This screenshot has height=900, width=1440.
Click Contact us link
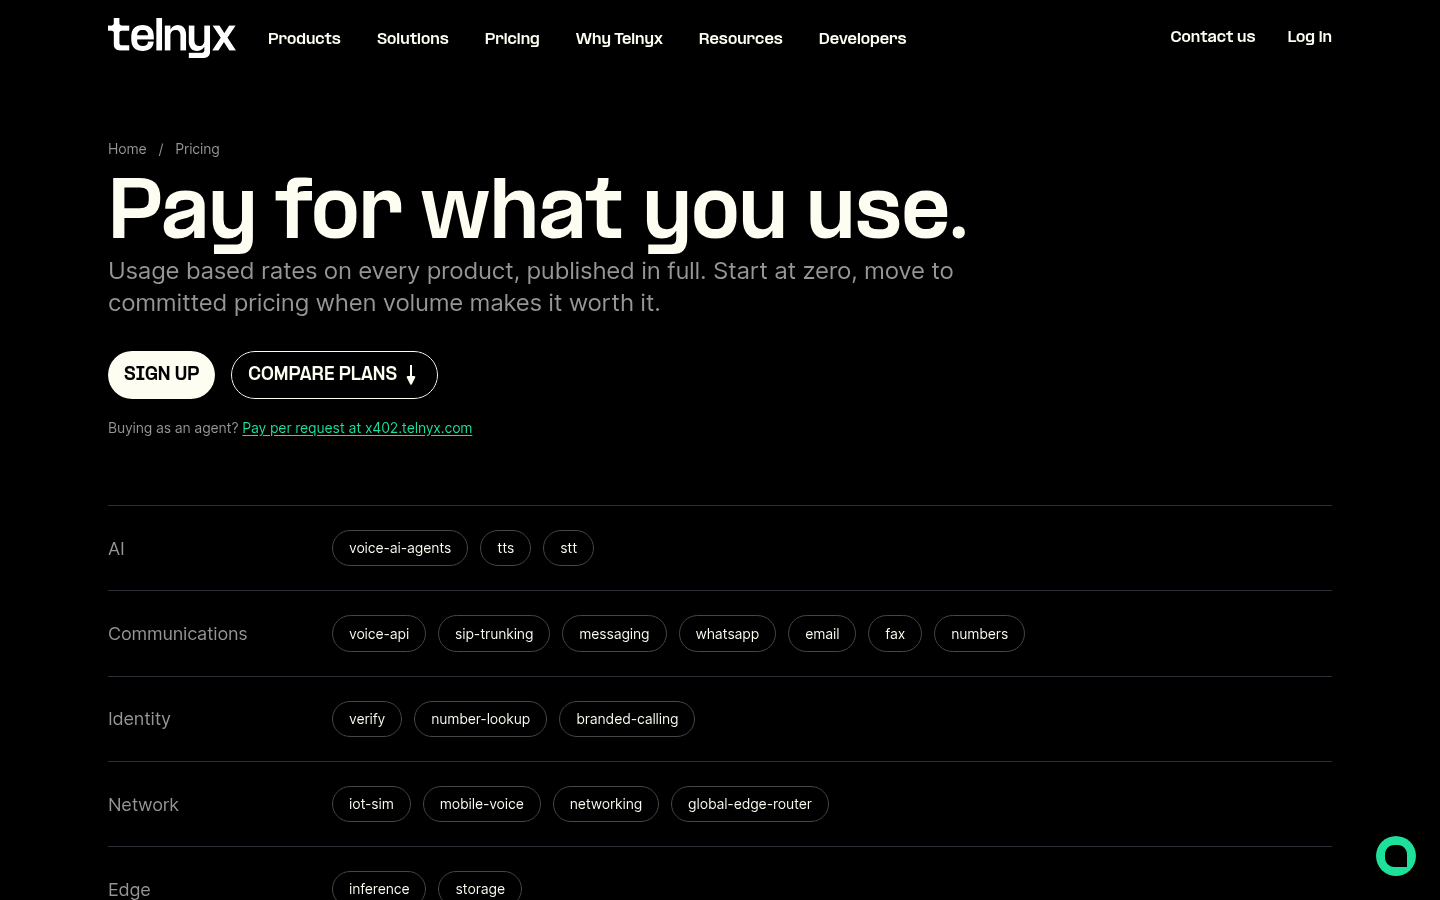tap(1213, 36)
